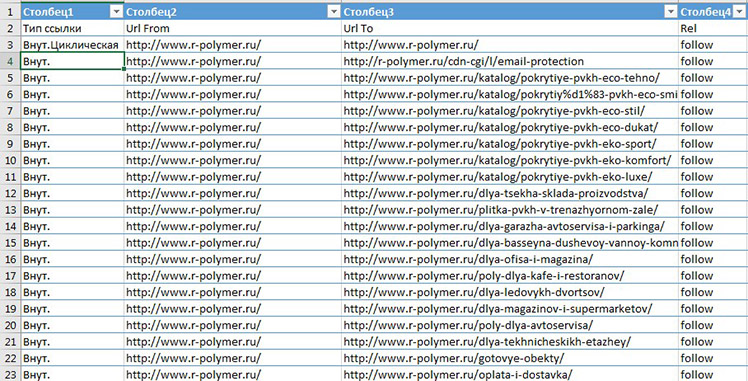Screen dimensions: 748x381
Task: Click the pokrytiye-pvkh-eco-tehno URL cell
Action: [x=510, y=78]
